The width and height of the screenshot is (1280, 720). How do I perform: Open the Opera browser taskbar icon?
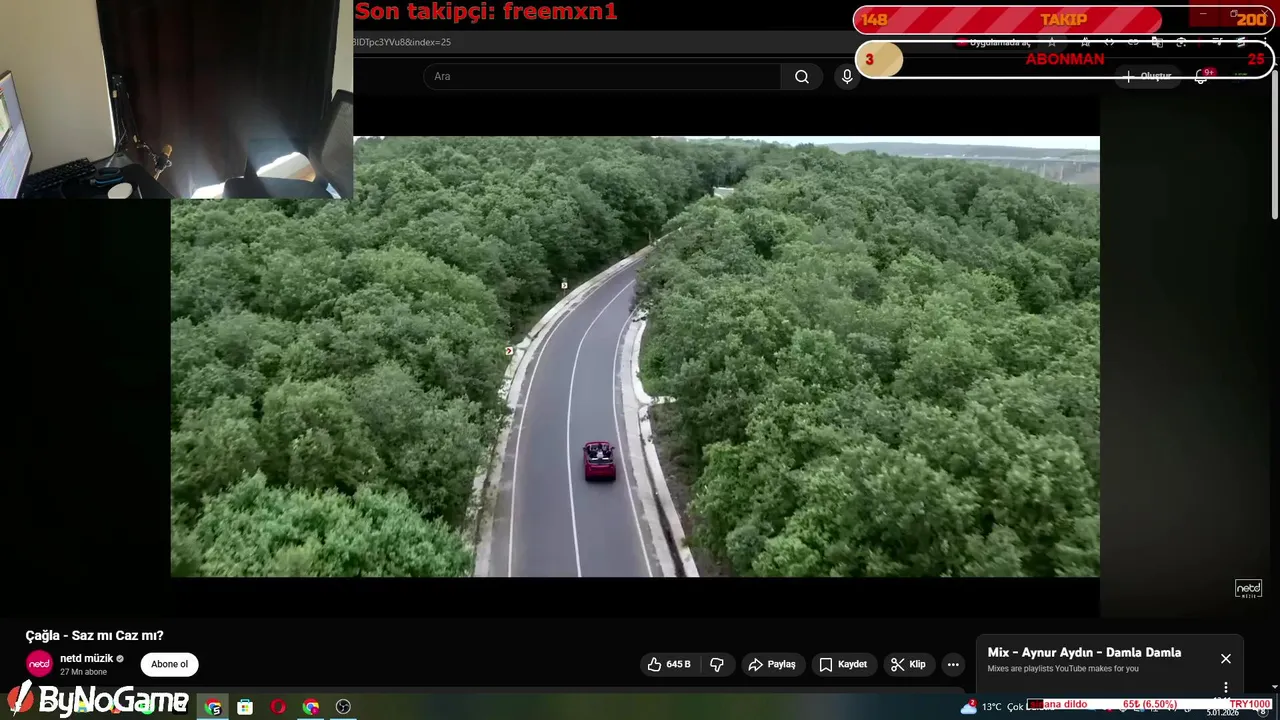[278, 707]
